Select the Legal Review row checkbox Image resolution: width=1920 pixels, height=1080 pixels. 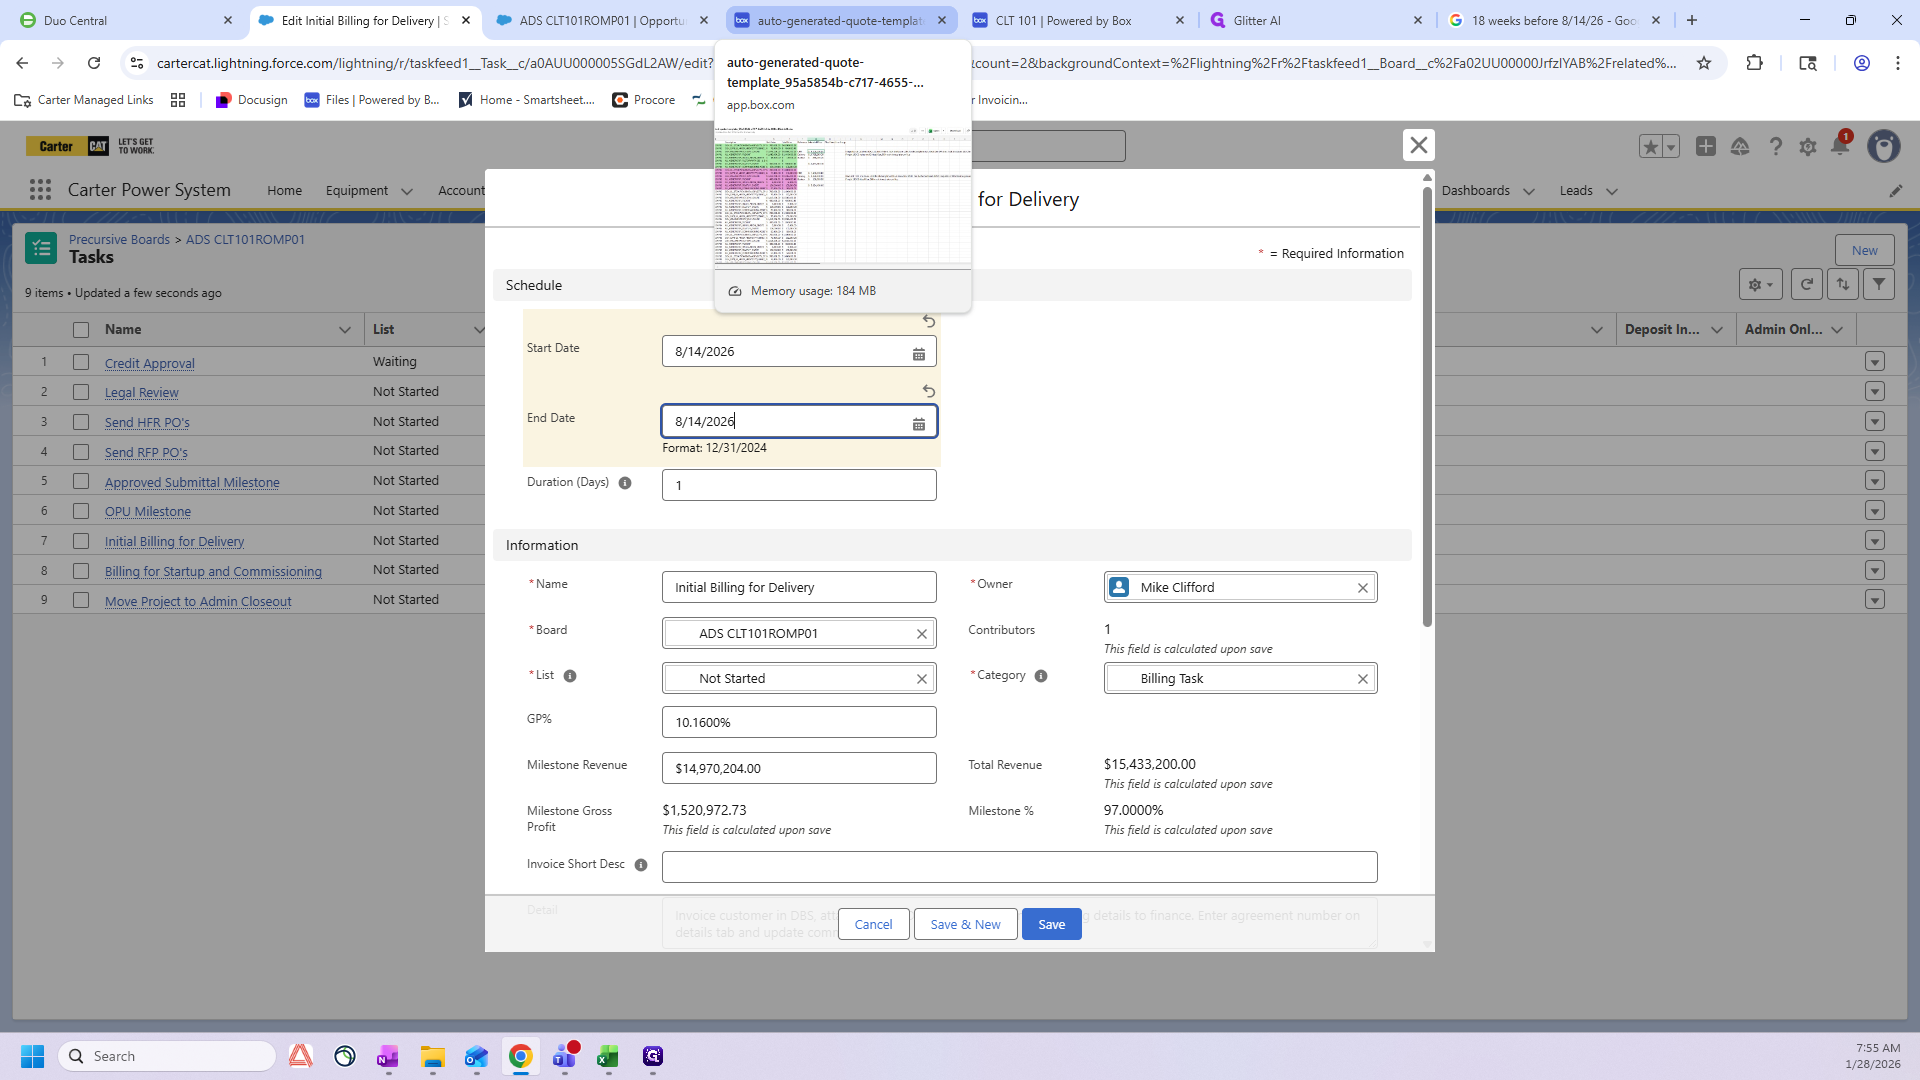(x=81, y=392)
